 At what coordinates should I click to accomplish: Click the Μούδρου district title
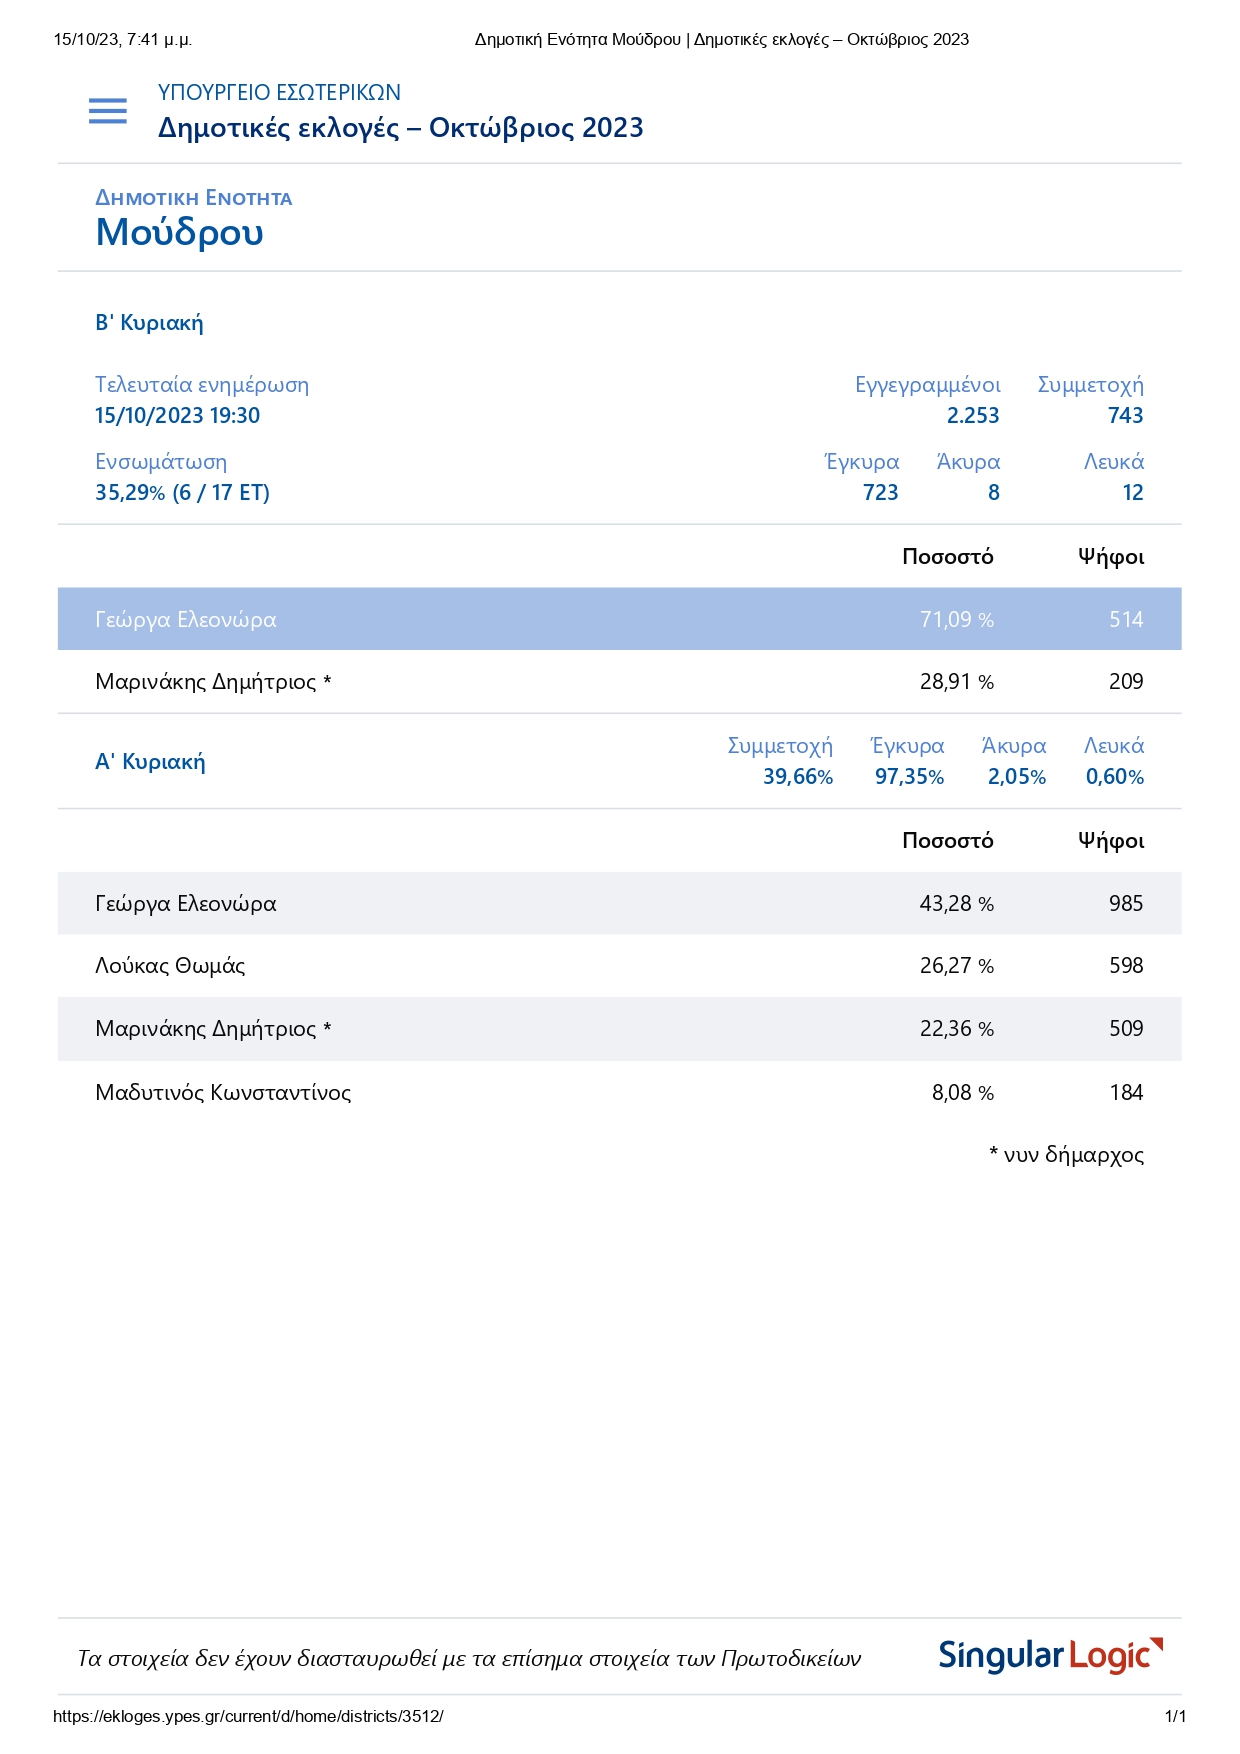tap(179, 233)
